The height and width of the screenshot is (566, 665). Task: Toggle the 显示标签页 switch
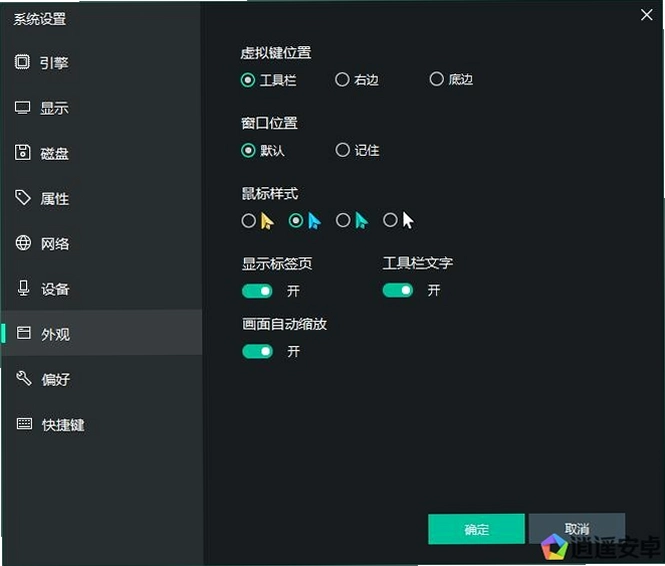point(257,291)
